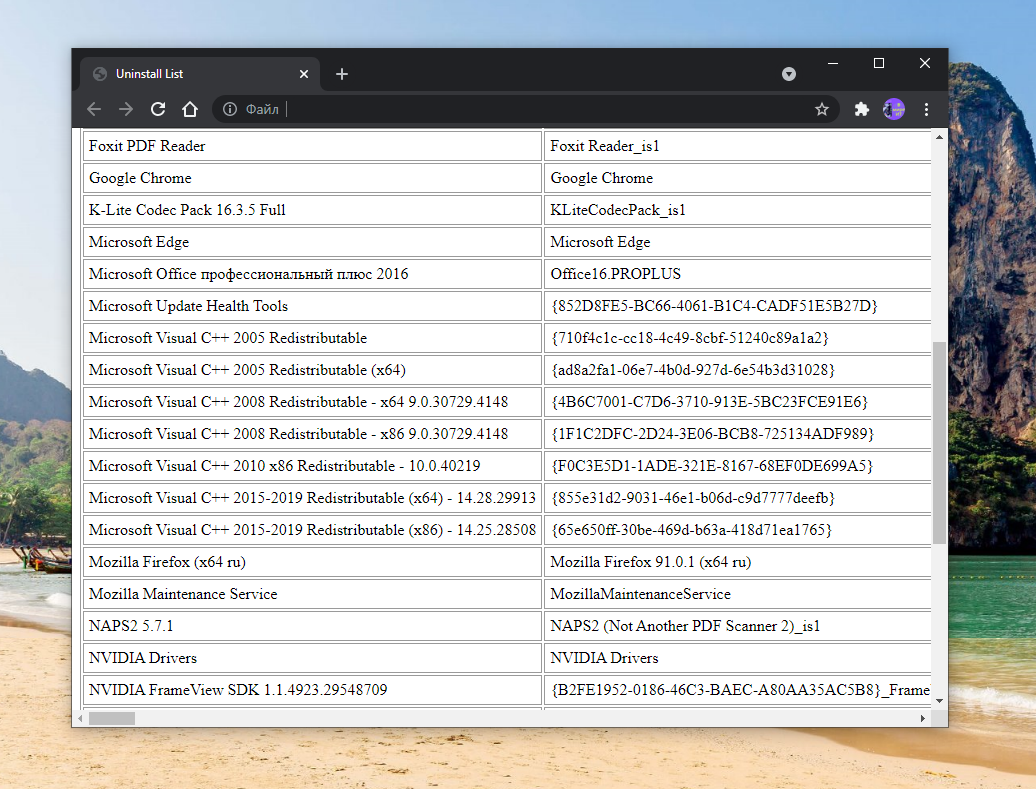Close the Uninstall List tab

pyautogui.click(x=304, y=74)
